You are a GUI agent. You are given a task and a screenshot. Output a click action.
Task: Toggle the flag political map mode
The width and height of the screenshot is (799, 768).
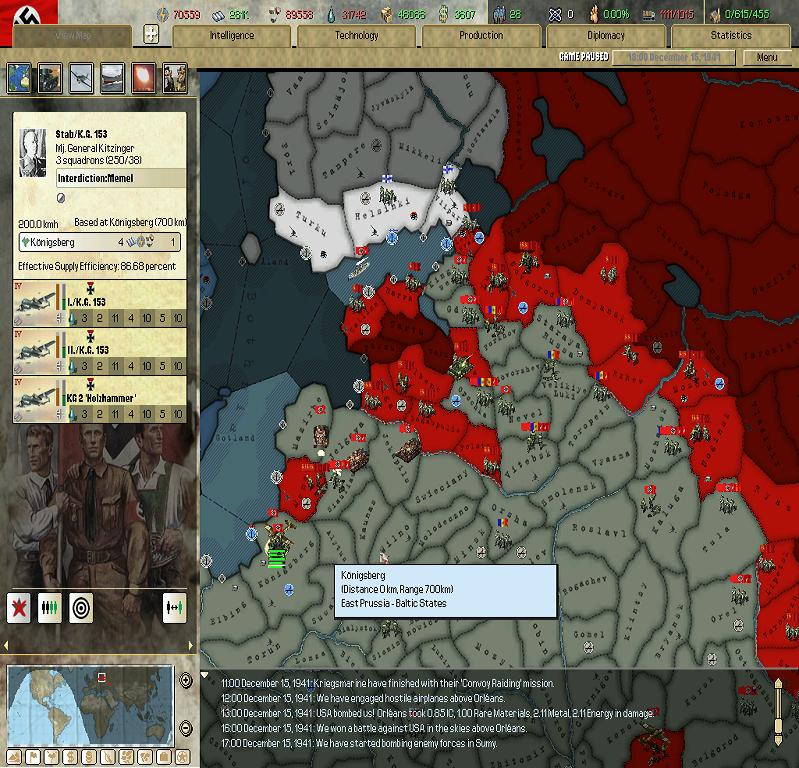coord(31,756)
